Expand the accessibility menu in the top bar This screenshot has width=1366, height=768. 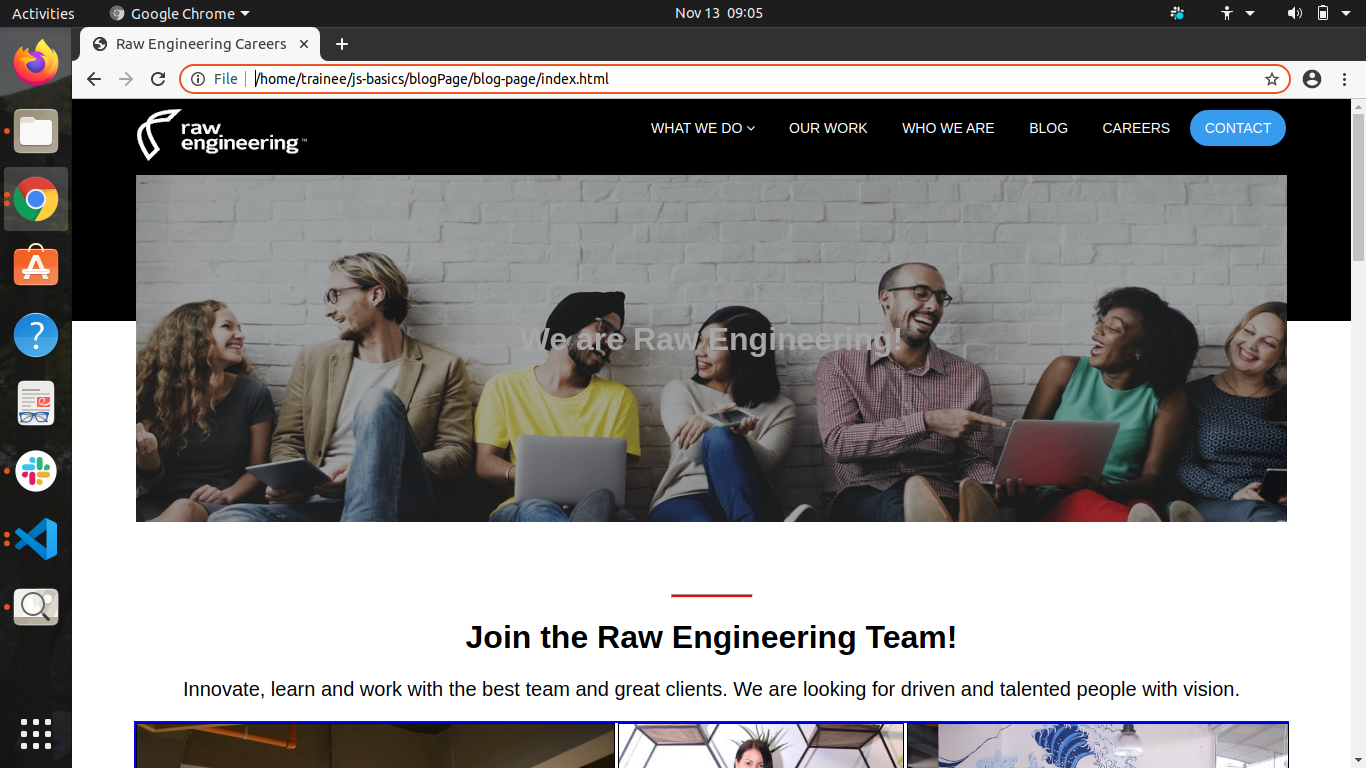[1237, 14]
